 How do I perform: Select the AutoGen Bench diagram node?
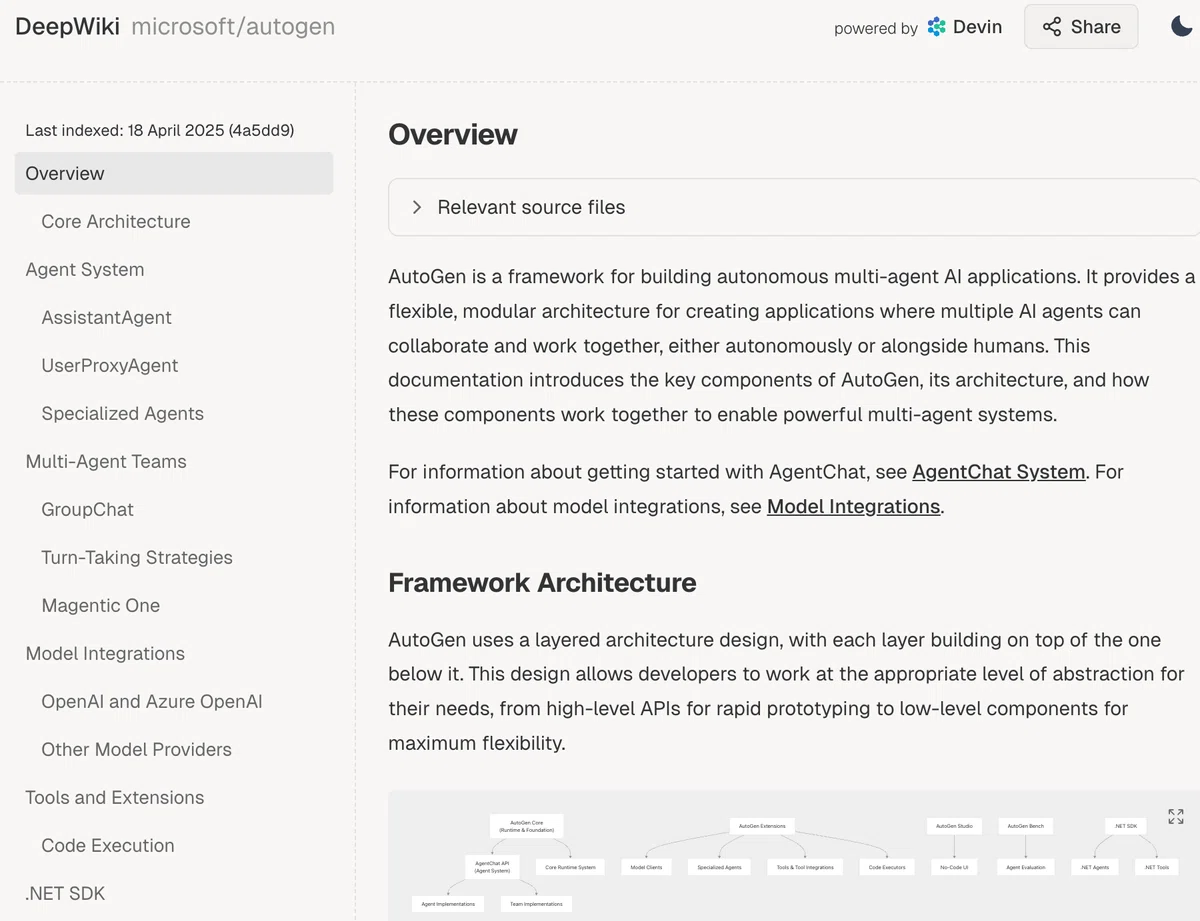tap(1025, 826)
